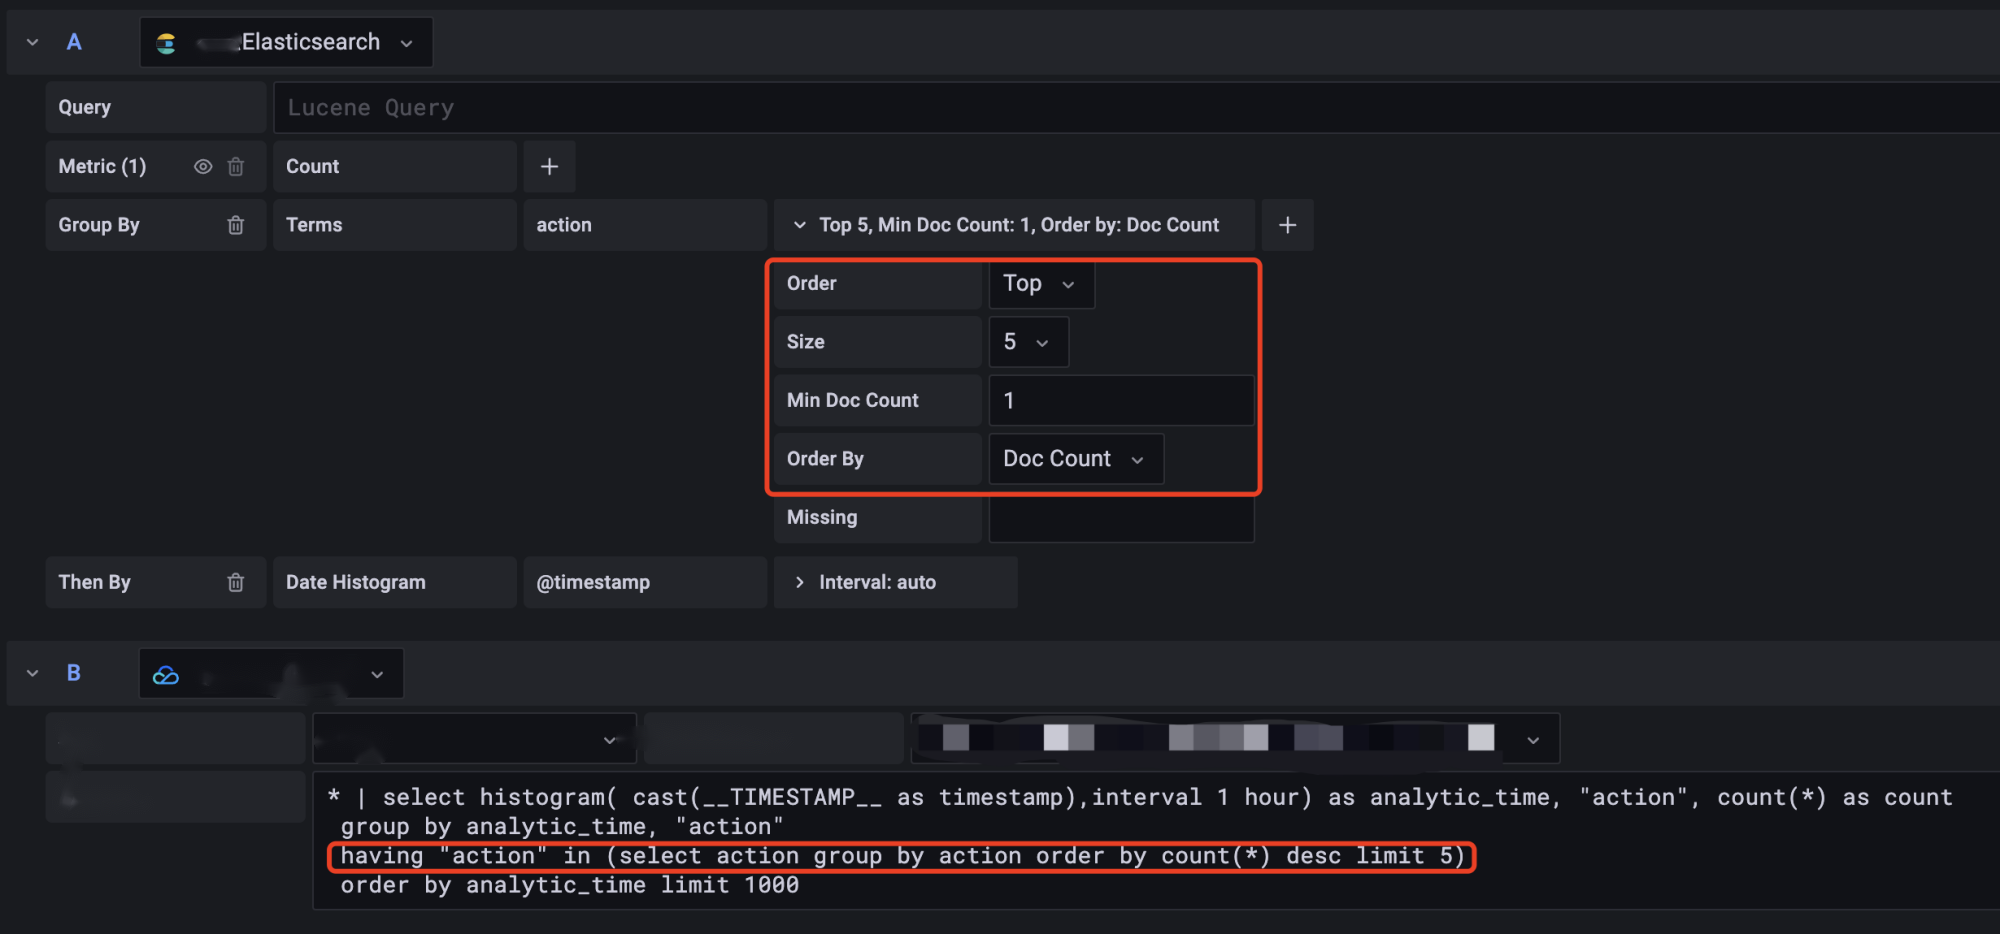Click into the SQL query editor text
This screenshot has height=934, width=2000.
[1156, 841]
